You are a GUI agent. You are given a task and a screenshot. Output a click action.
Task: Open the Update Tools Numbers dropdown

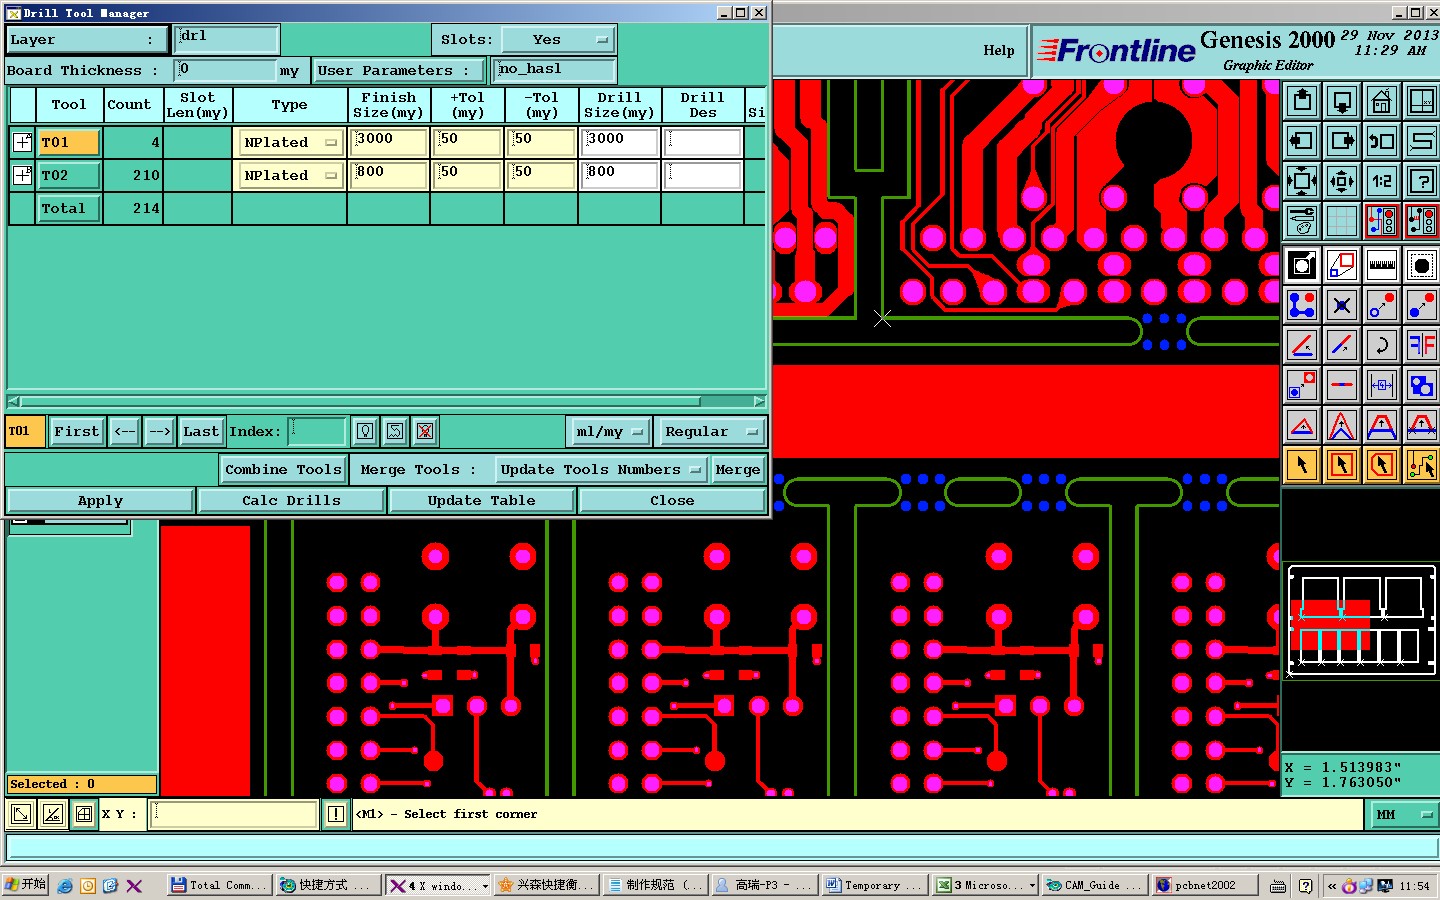click(601, 469)
